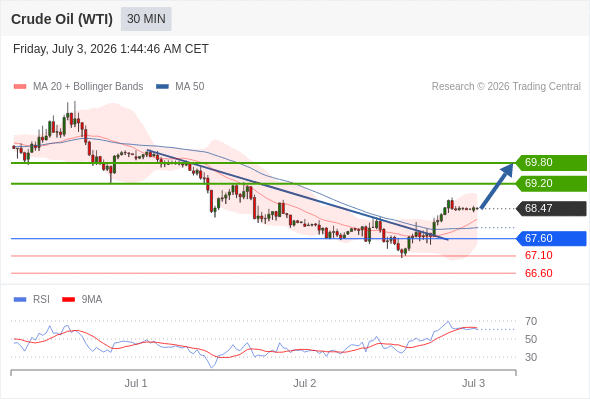The height and width of the screenshot is (400, 590).
Task: Click the red 9MA legend swatch
Action: click(68, 300)
